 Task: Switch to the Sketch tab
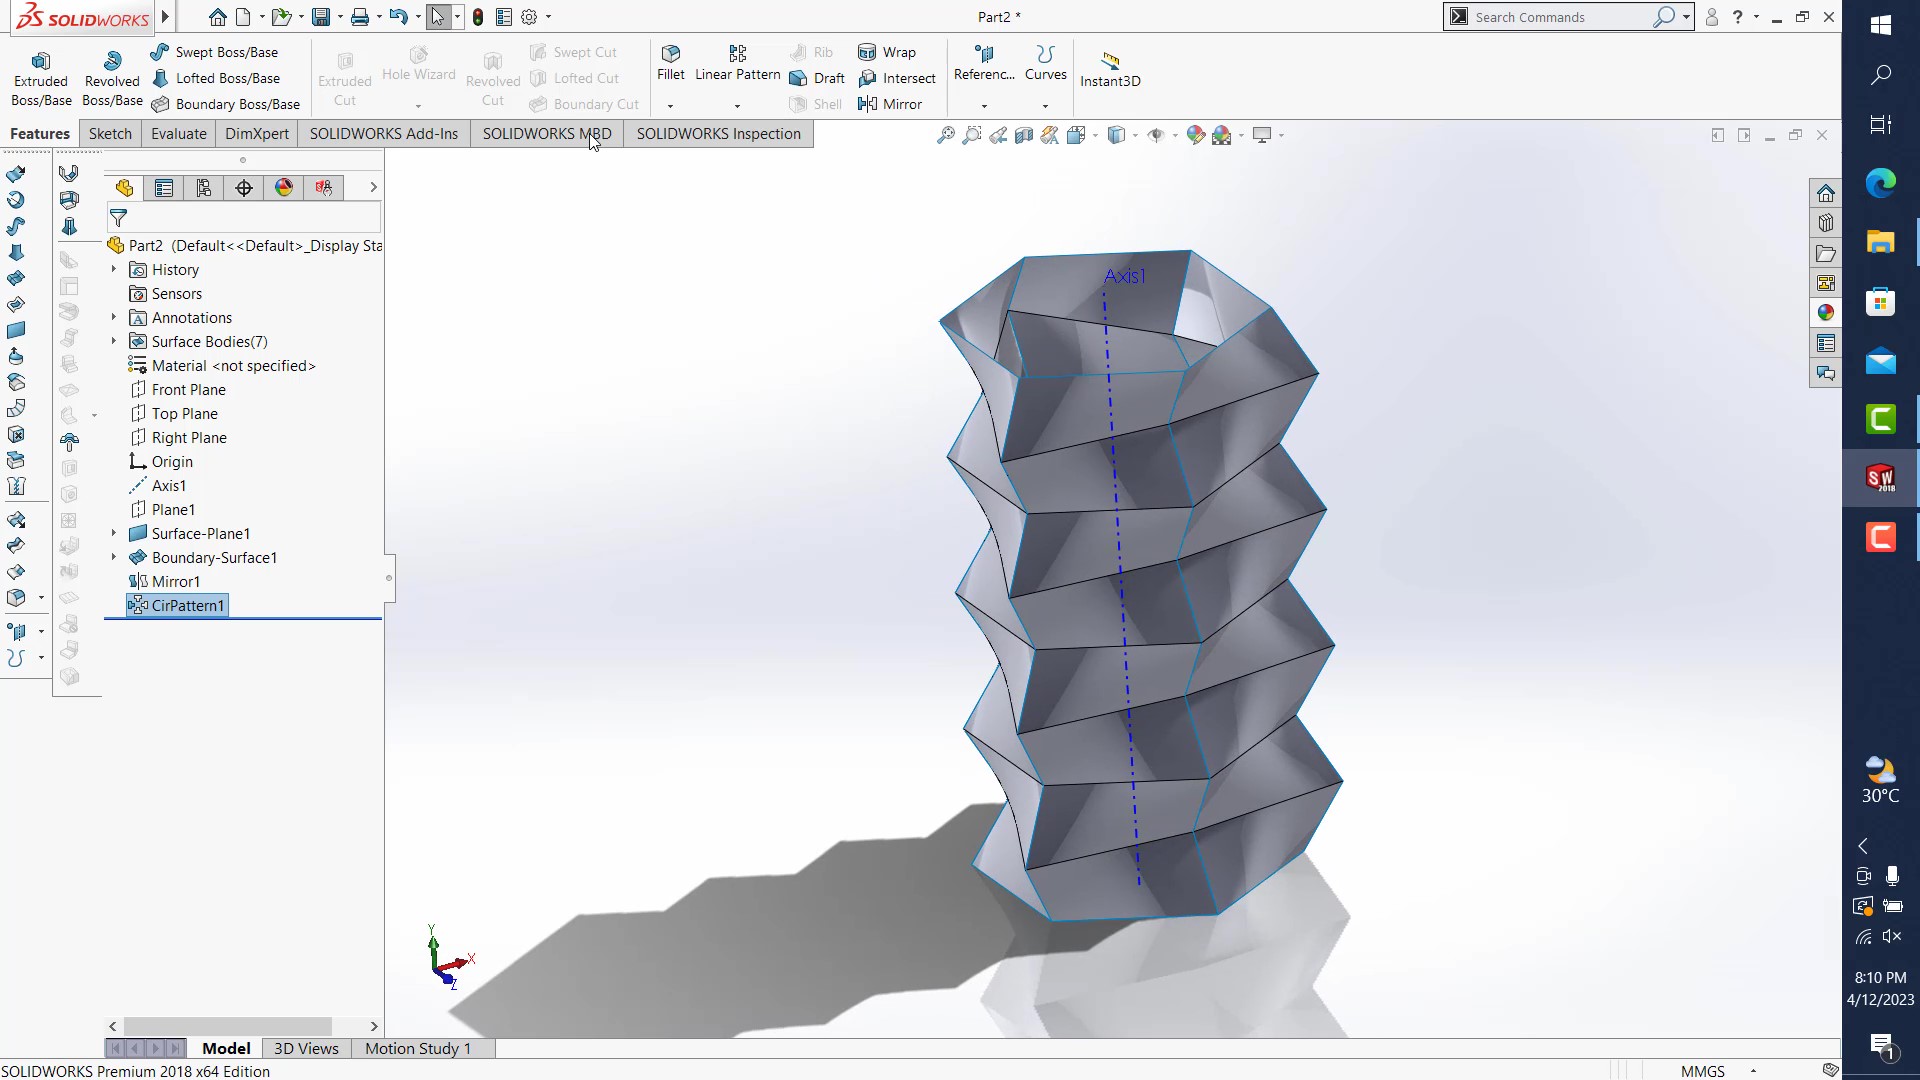pos(110,134)
